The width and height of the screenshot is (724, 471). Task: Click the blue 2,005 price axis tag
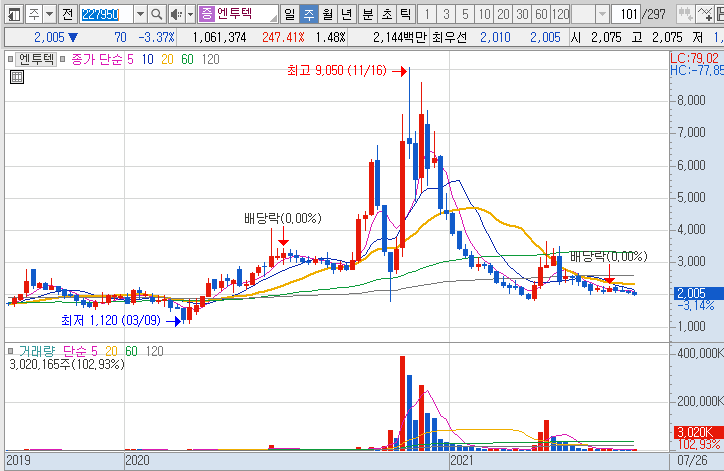point(697,293)
